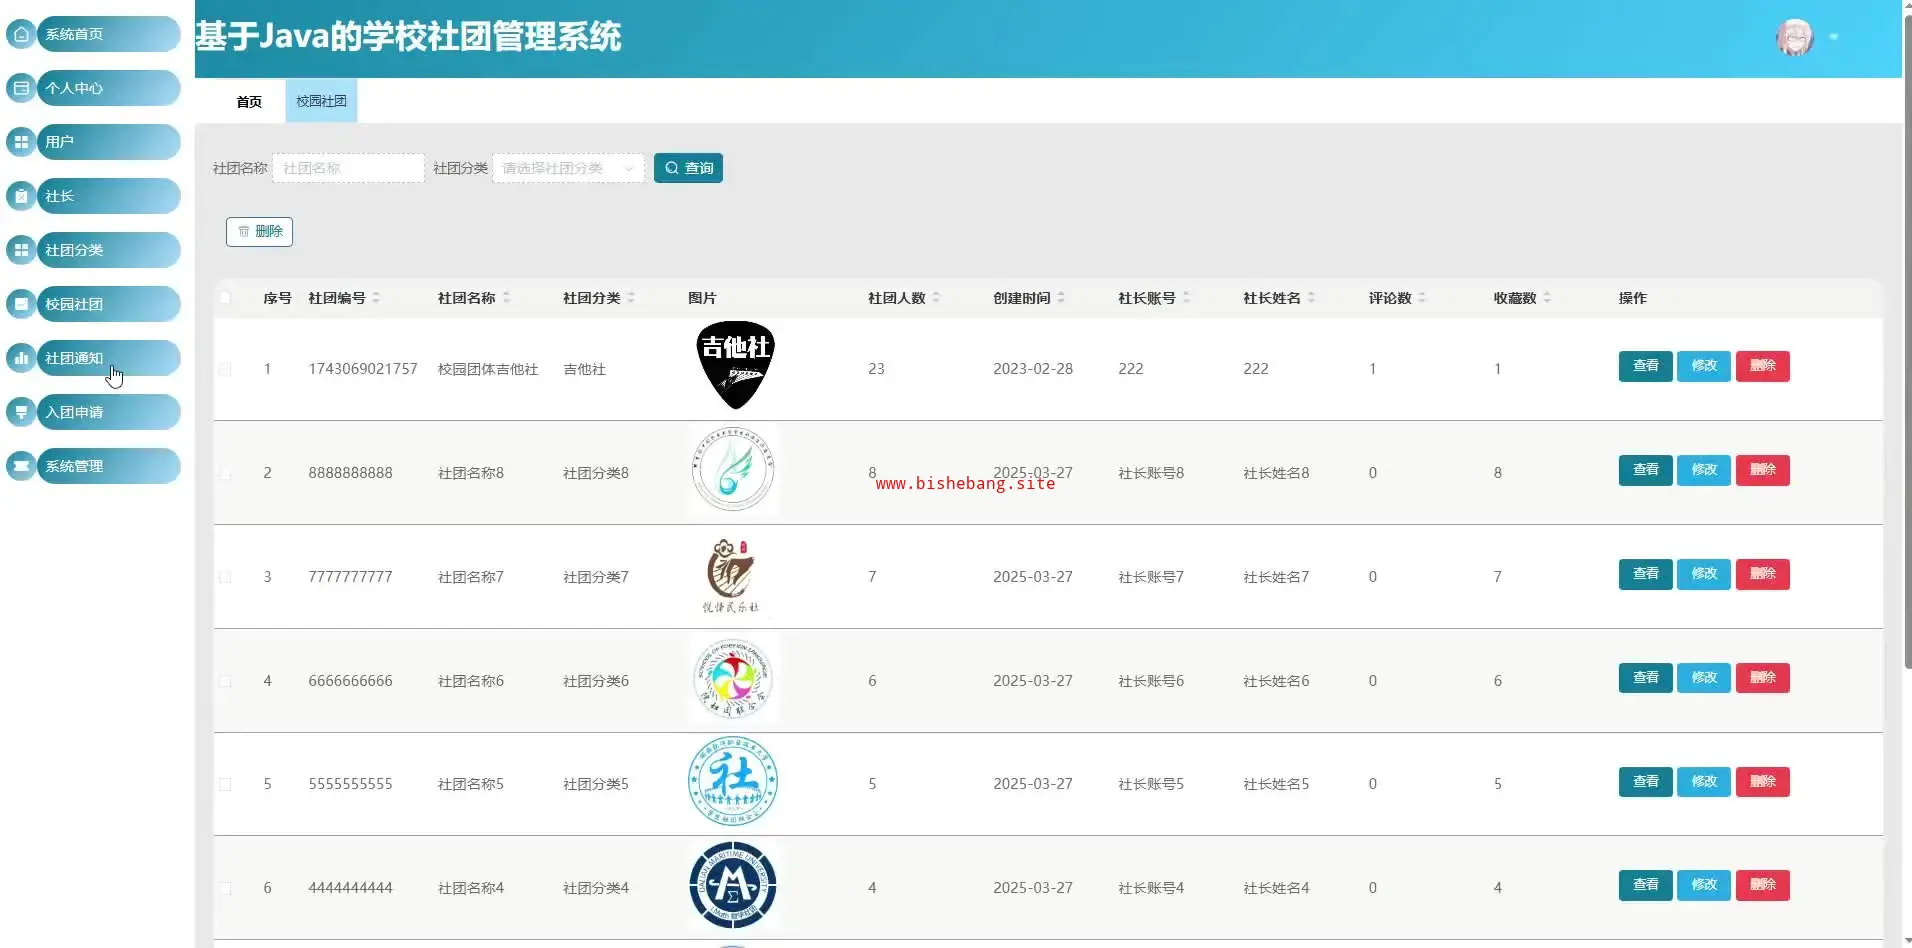The width and height of the screenshot is (1912, 948).
Task: Click 社团编号 1743069021757 cell
Action: 363,369
